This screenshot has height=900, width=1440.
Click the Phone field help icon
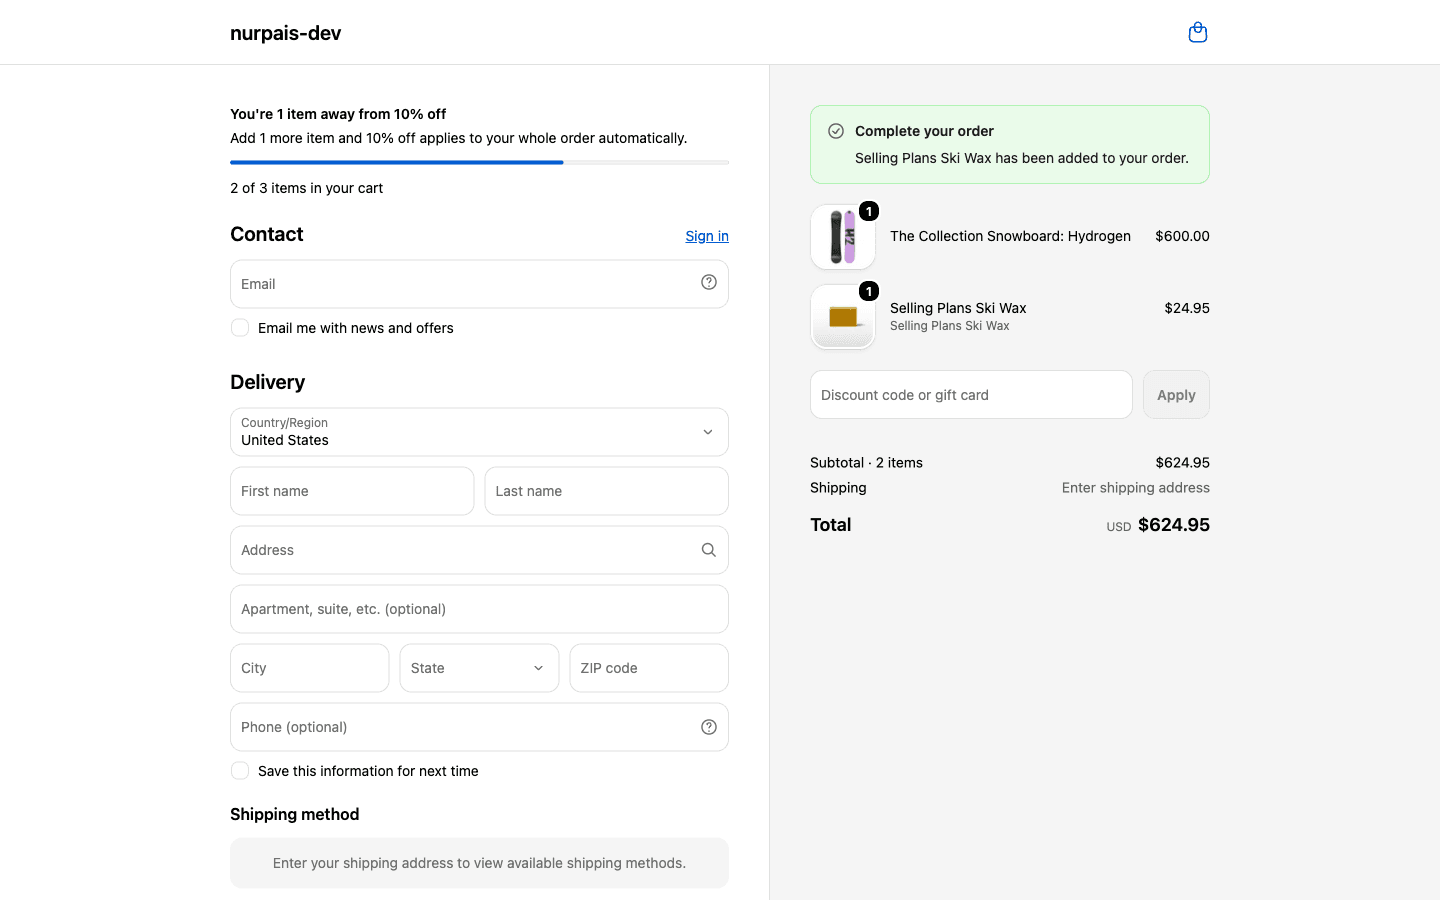[709, 727]
